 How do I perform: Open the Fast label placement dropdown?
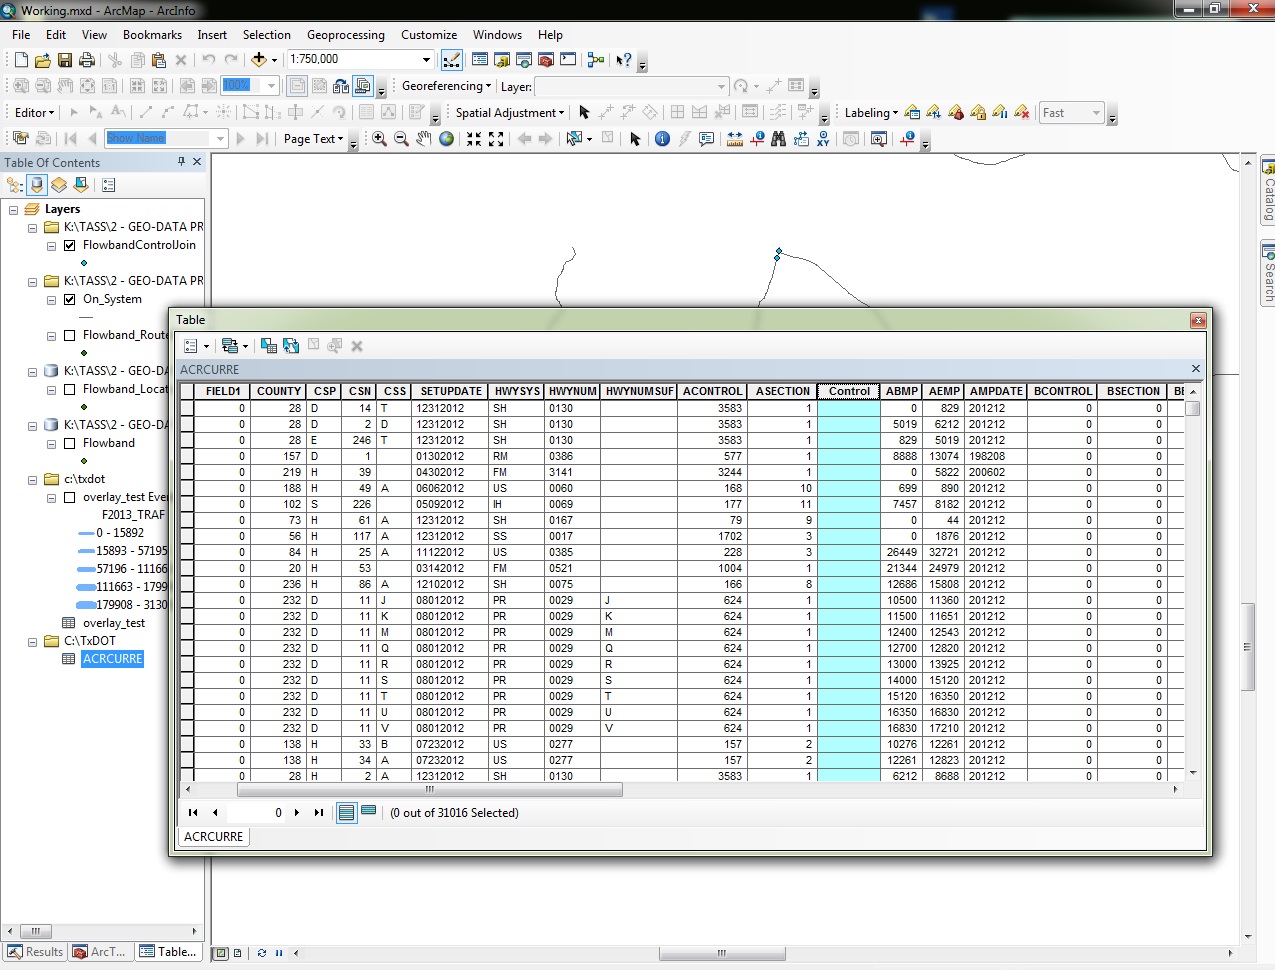pyautogui.click(x=1096, y=113)
